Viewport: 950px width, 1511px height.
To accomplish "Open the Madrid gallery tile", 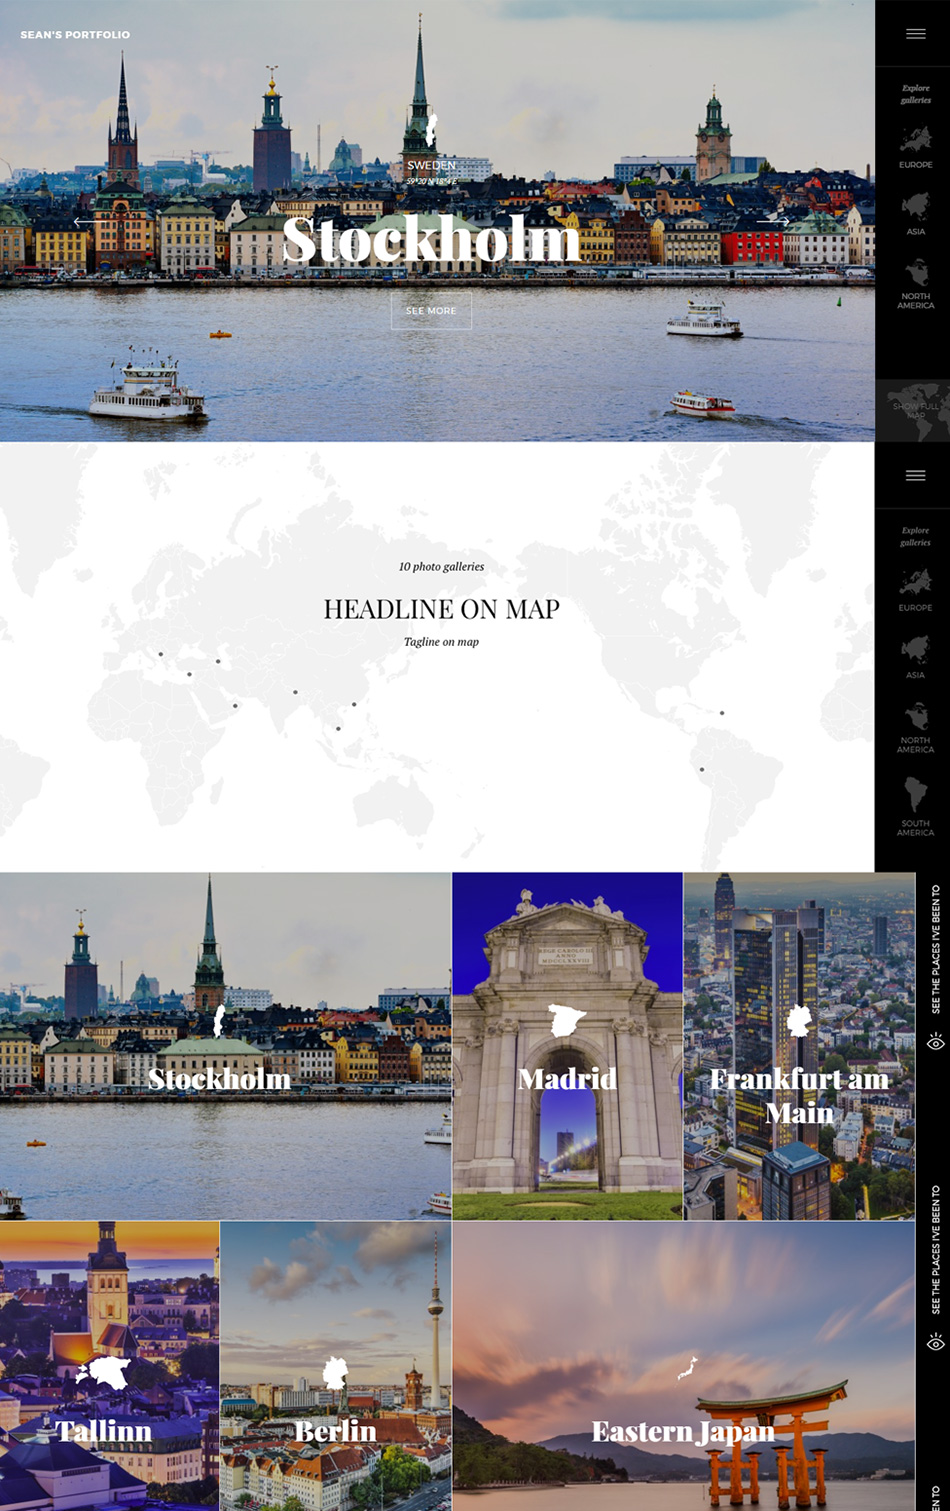I will pyautogui.click(x=567, y=1046).
